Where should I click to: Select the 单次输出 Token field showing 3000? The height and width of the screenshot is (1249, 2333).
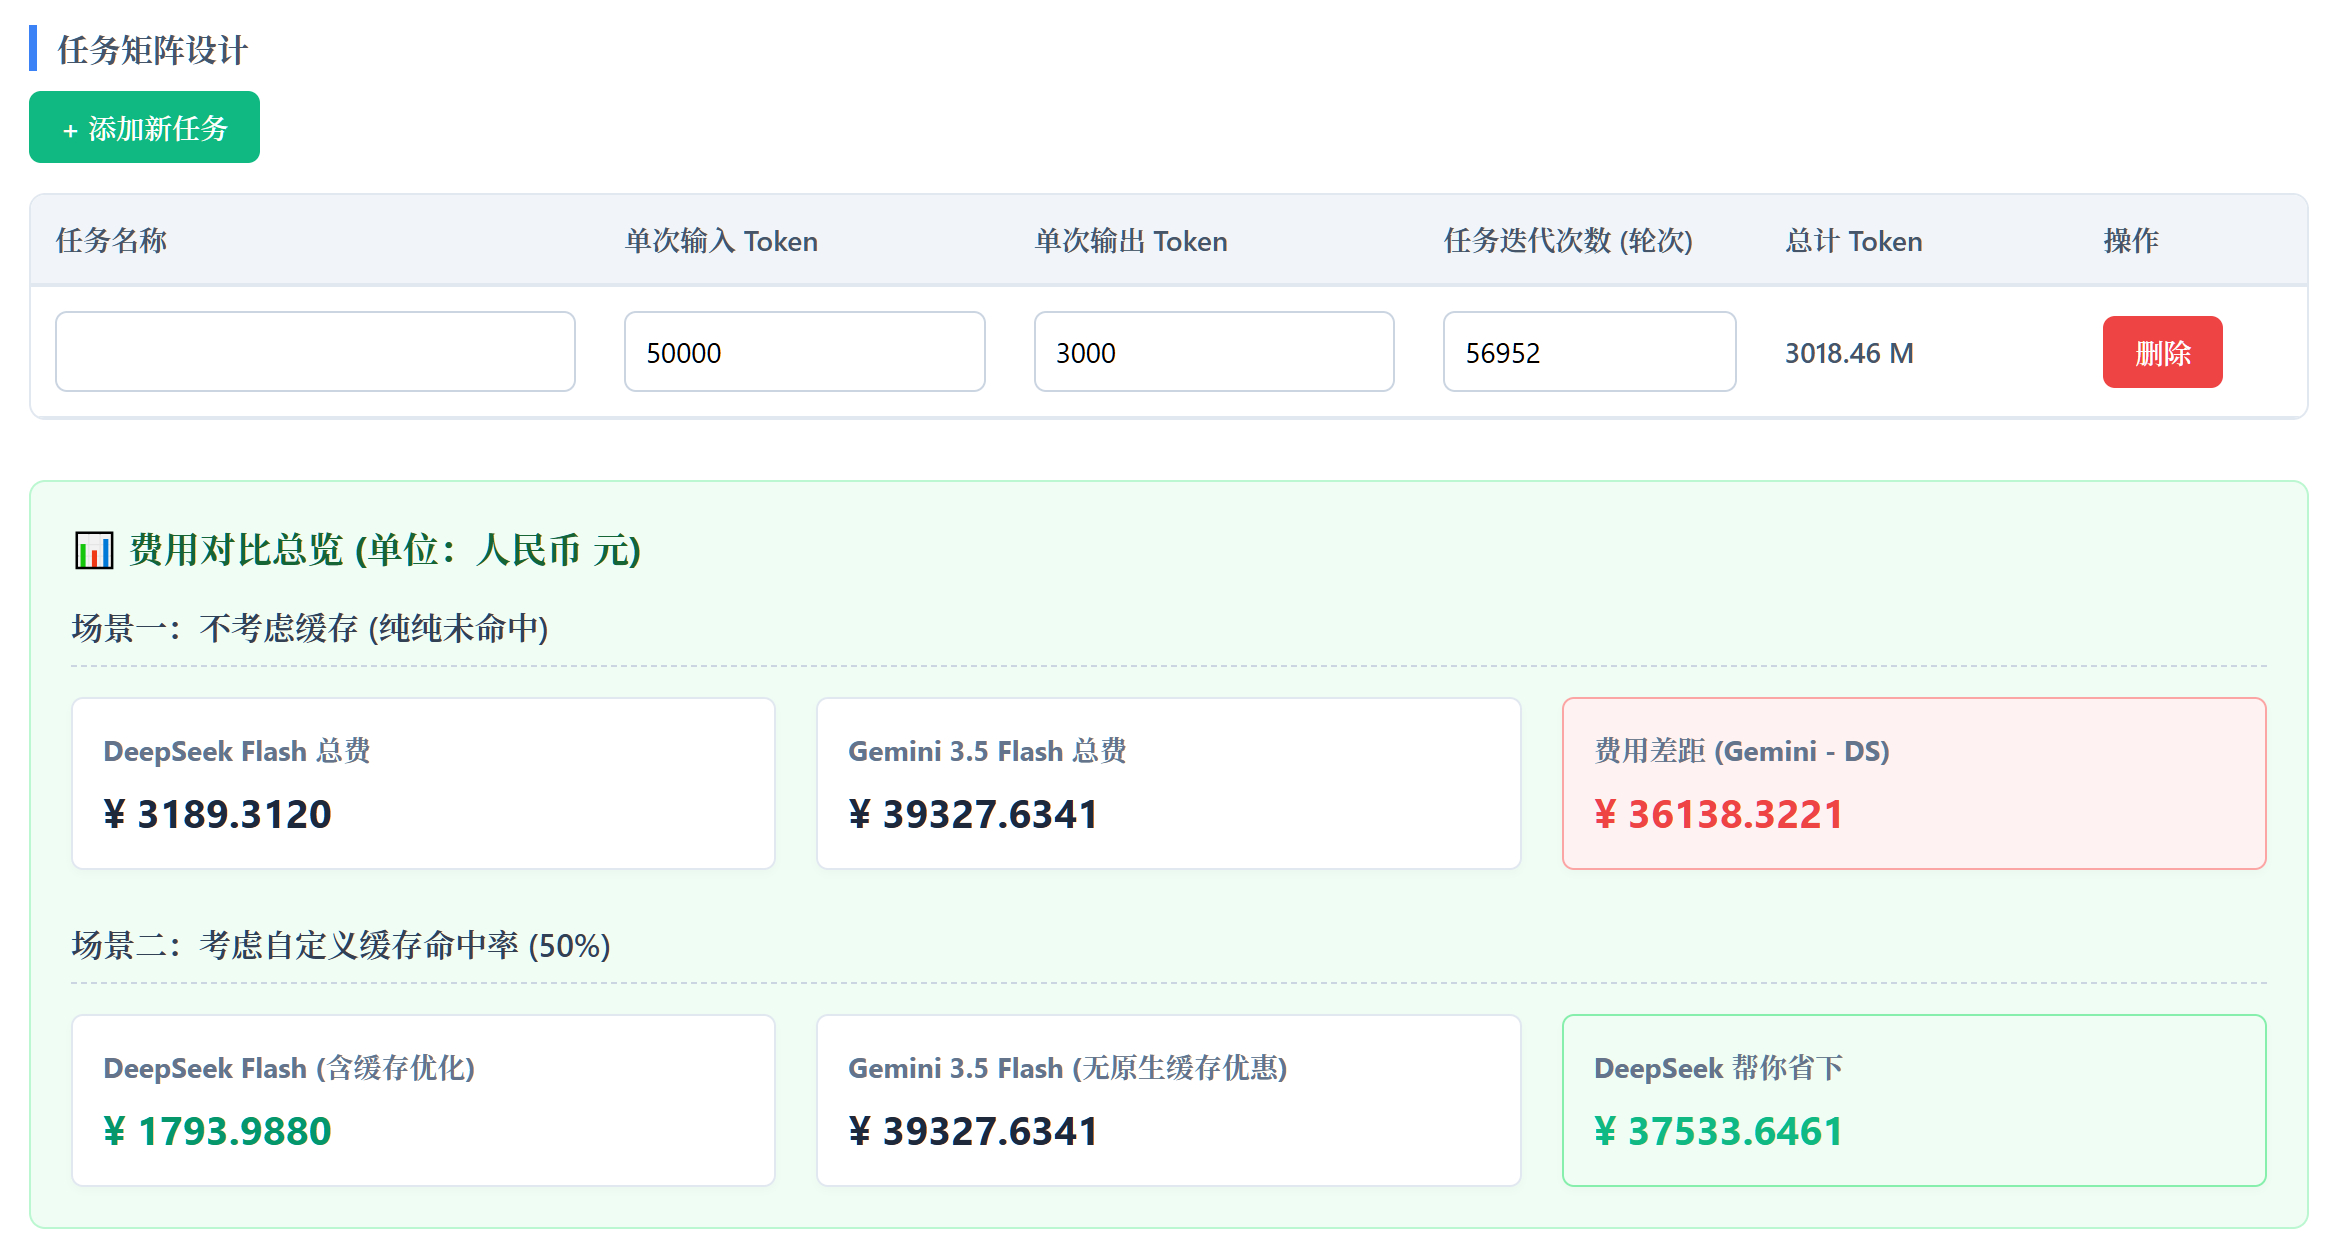(1214, 351)
